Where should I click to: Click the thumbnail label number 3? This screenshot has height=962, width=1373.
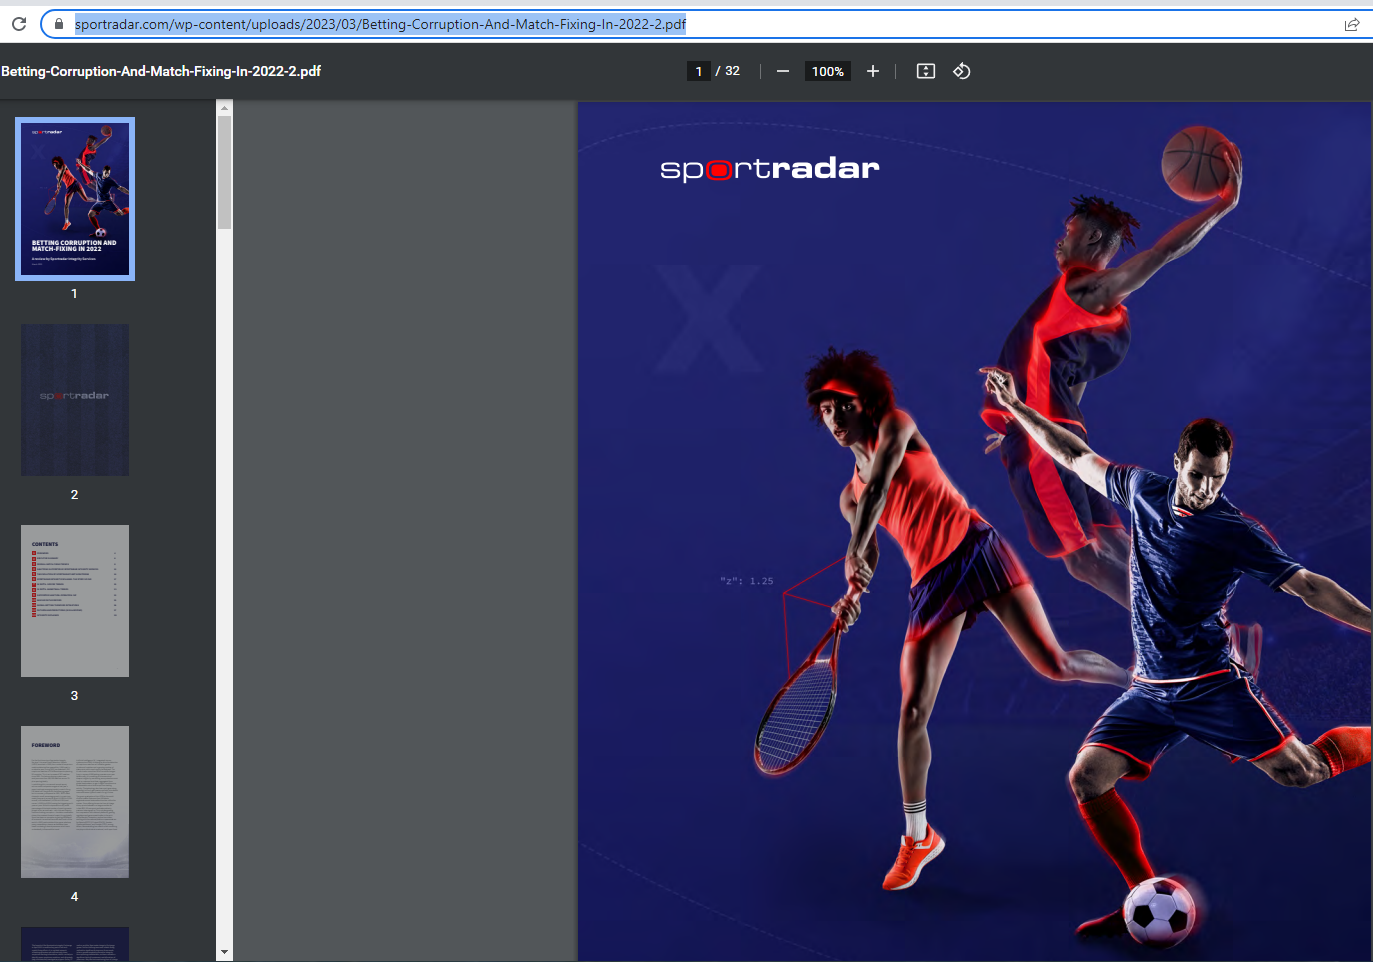pyautogui.click(x=74, y=695)
